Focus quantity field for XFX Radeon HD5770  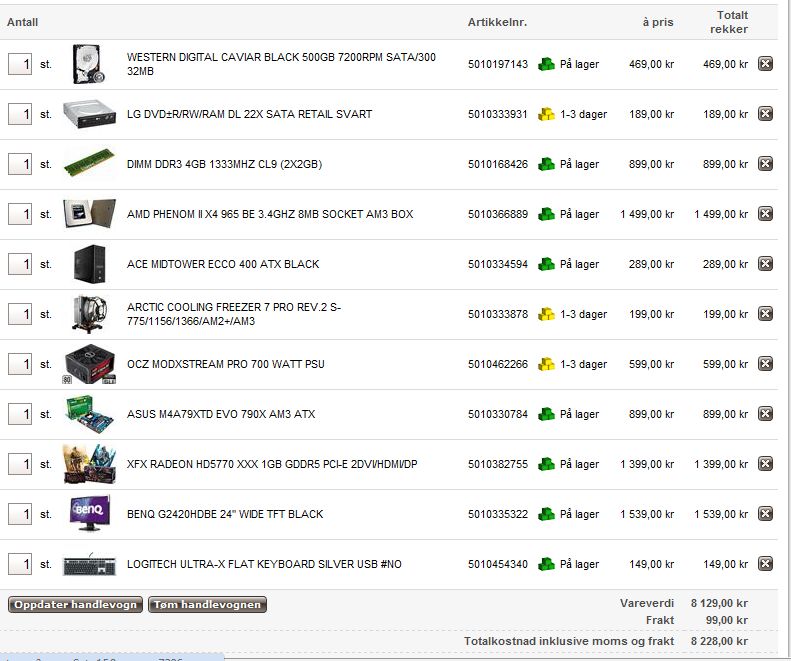20,464
